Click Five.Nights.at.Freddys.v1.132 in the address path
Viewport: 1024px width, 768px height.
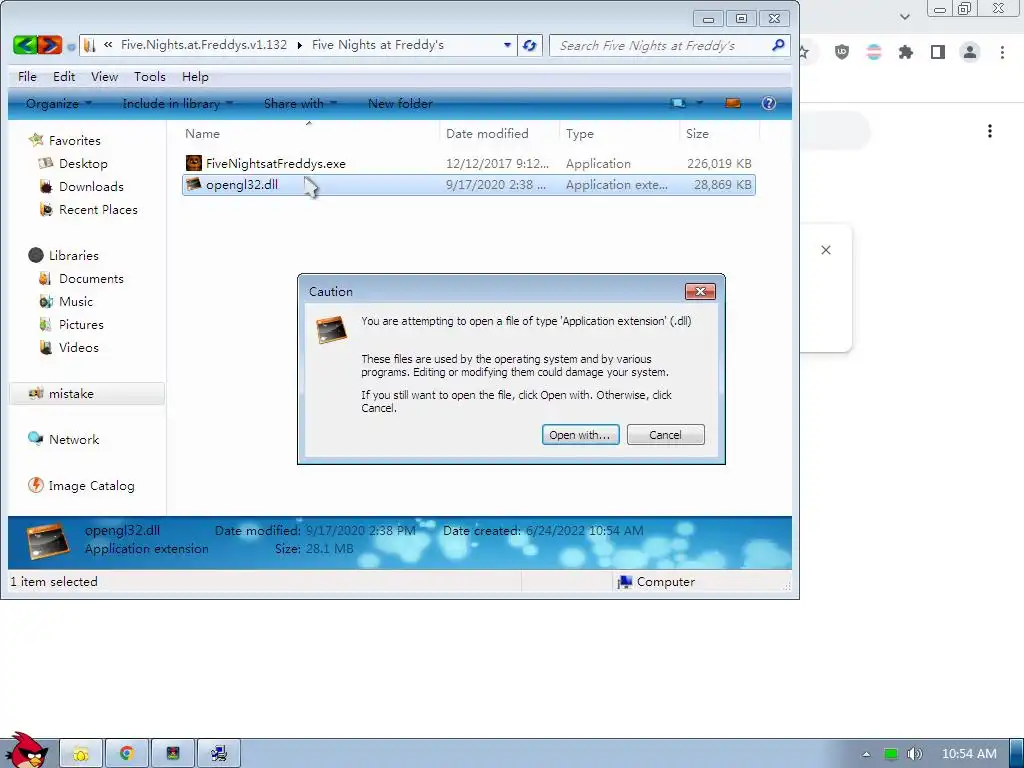204,45
